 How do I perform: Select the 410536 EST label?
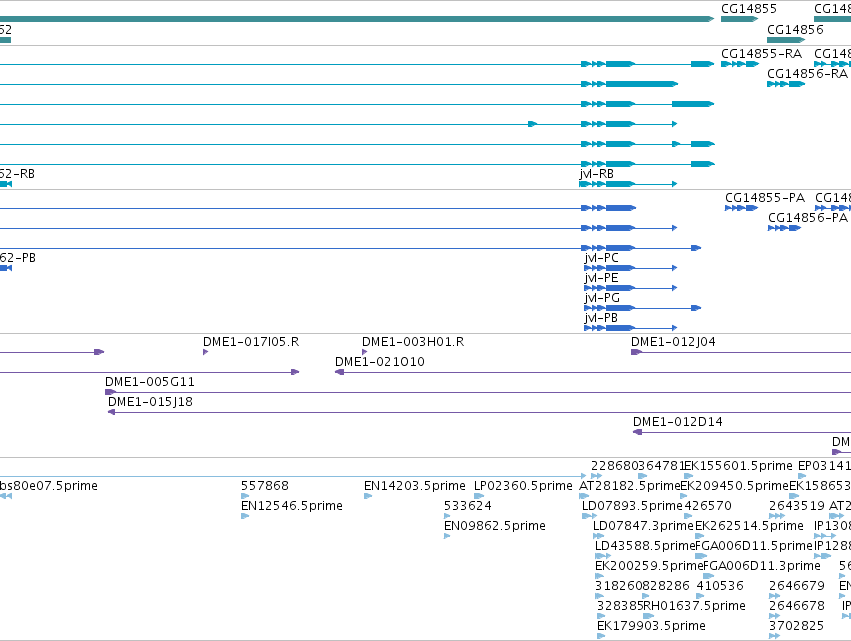[x=720, y=586]
